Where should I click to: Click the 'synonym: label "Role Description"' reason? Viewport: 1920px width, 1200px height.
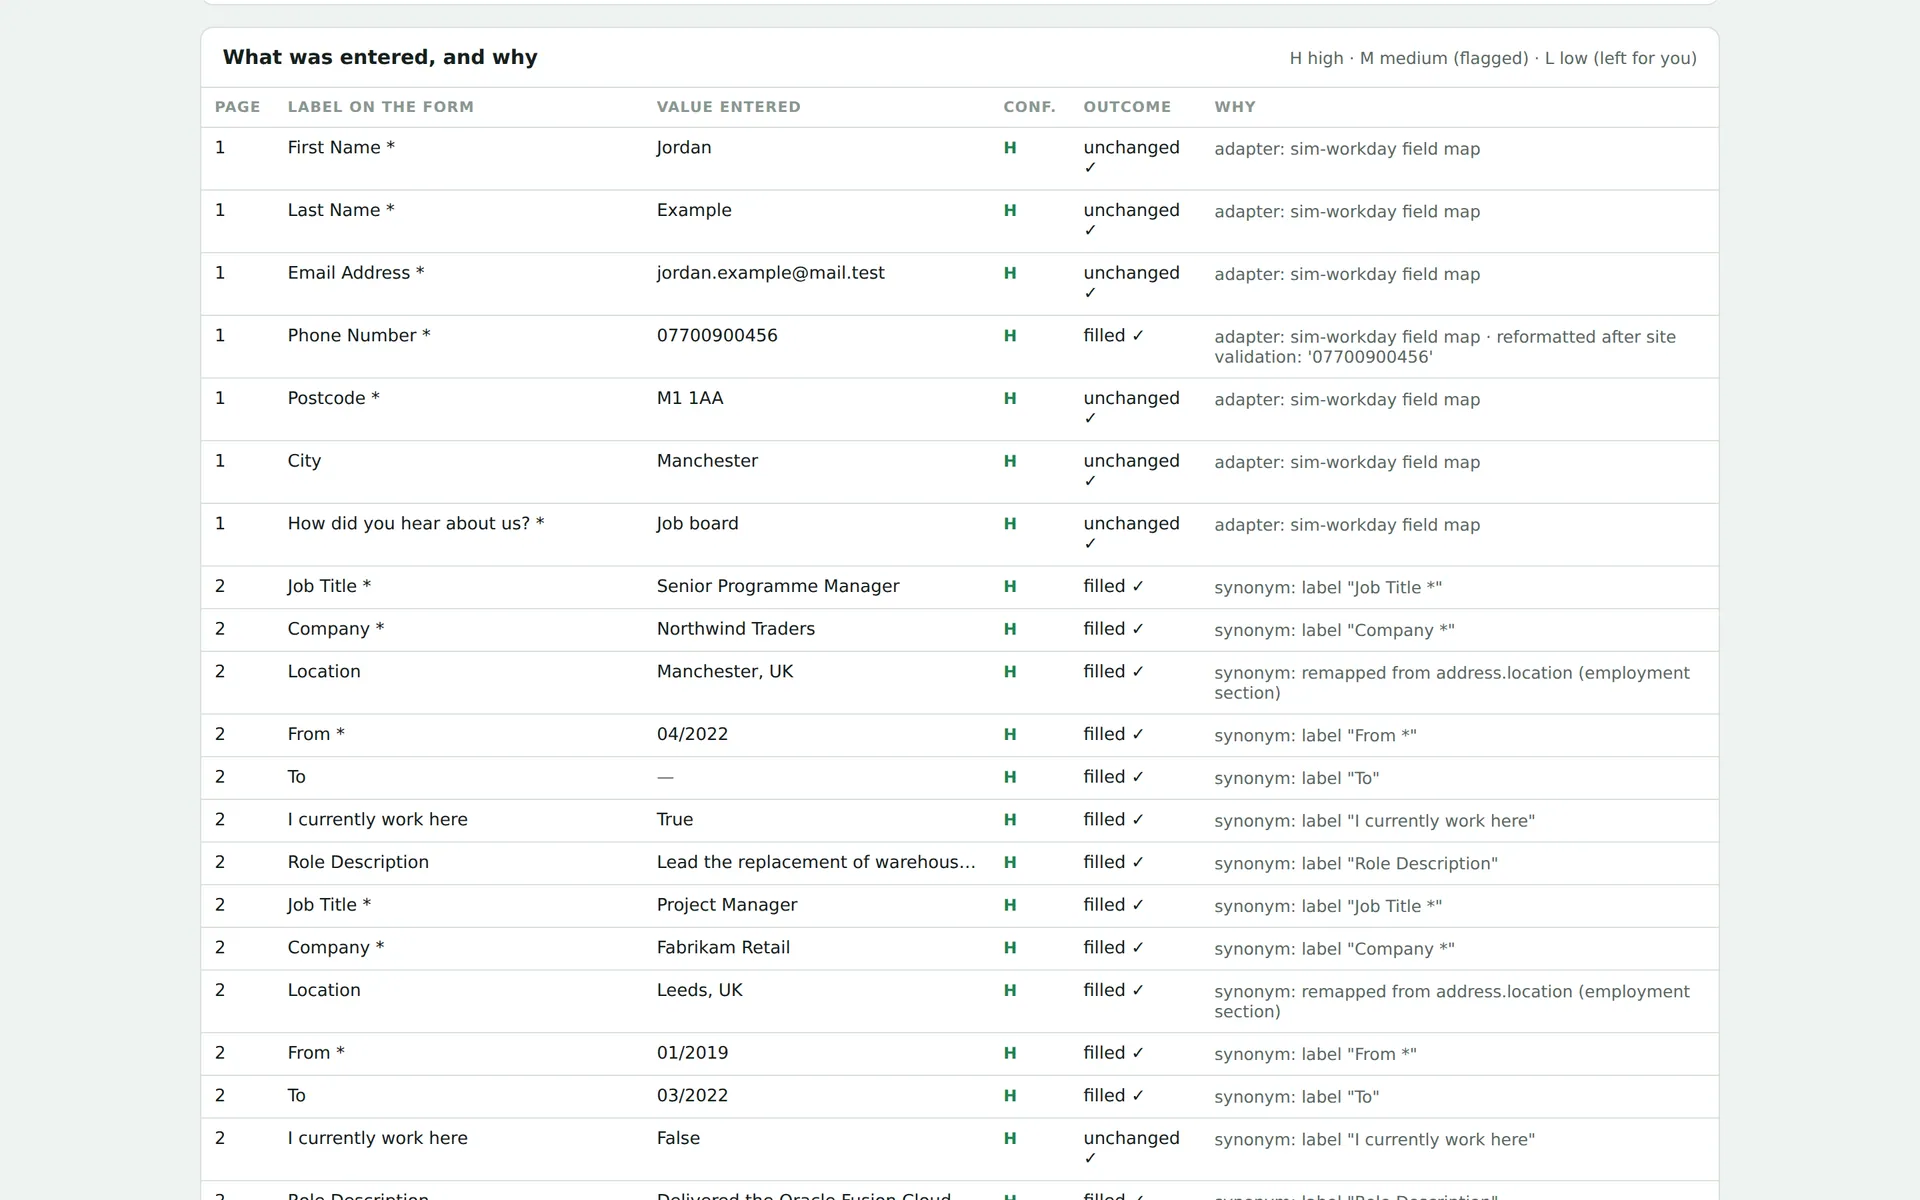click(x=1356, y=864)
